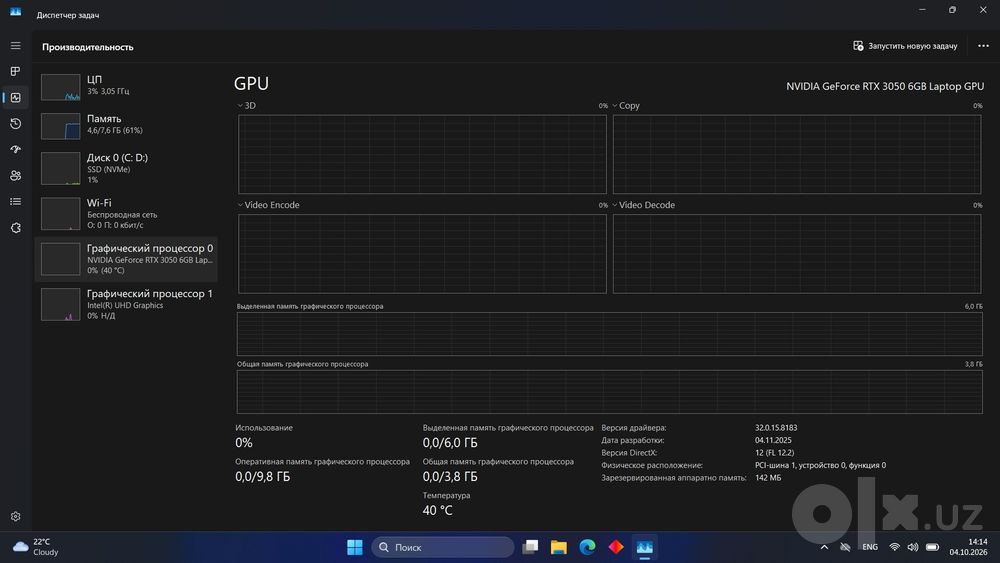1000x563 pixels.
Task: Open the Users page icon
Action: point(15,175)
